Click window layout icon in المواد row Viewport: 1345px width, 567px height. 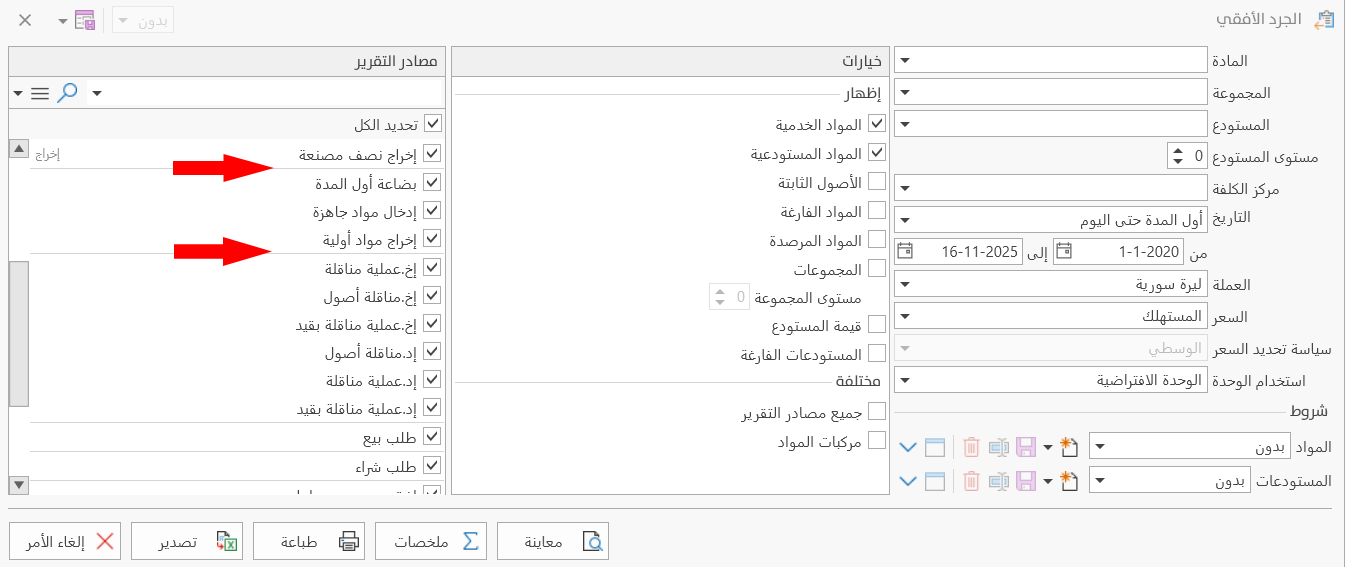934,447
